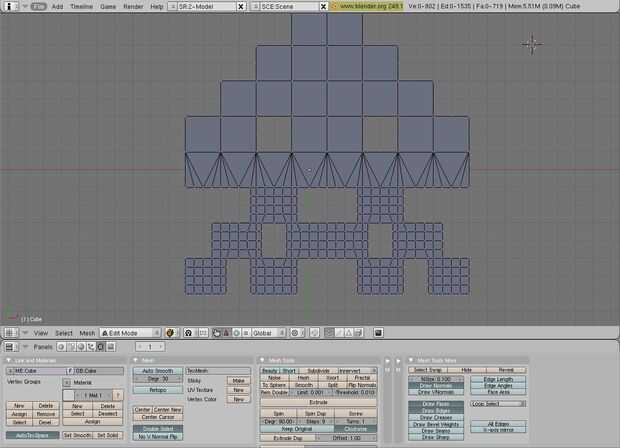Open the Timeline menu
This screenshot has height=448, width=620.
tap(81, 6)
